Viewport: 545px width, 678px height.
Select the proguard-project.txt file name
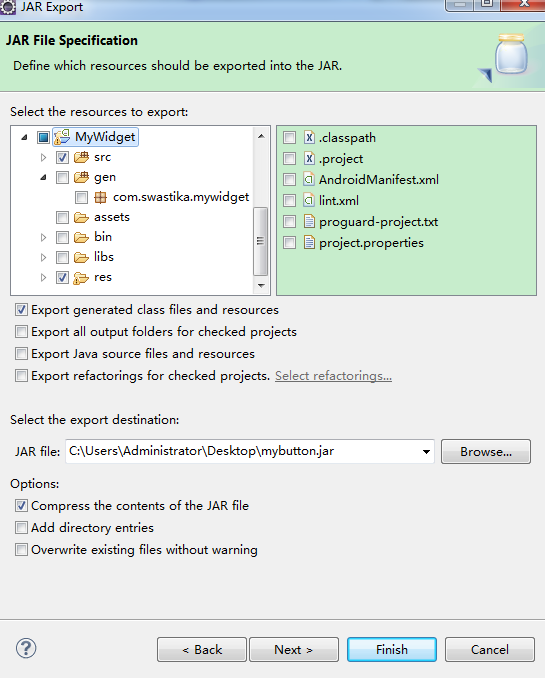click(378, 222)
